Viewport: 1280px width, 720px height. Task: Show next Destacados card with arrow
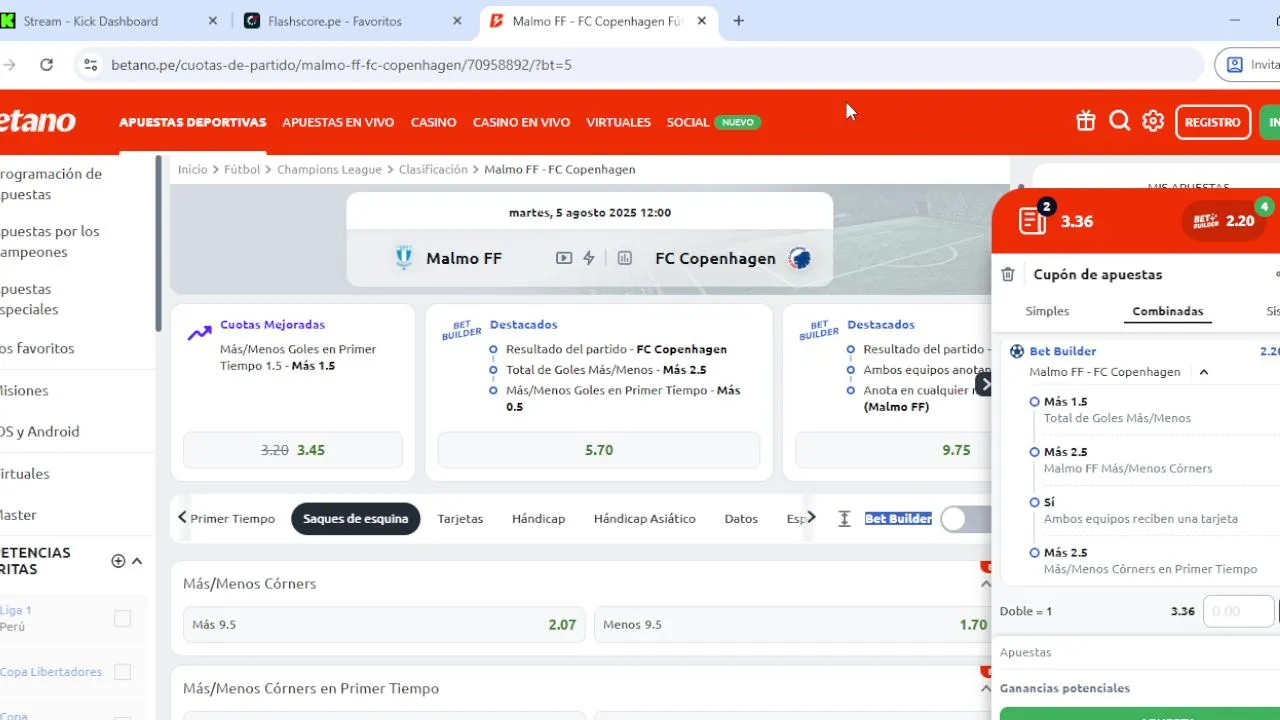tap(985, 383)
